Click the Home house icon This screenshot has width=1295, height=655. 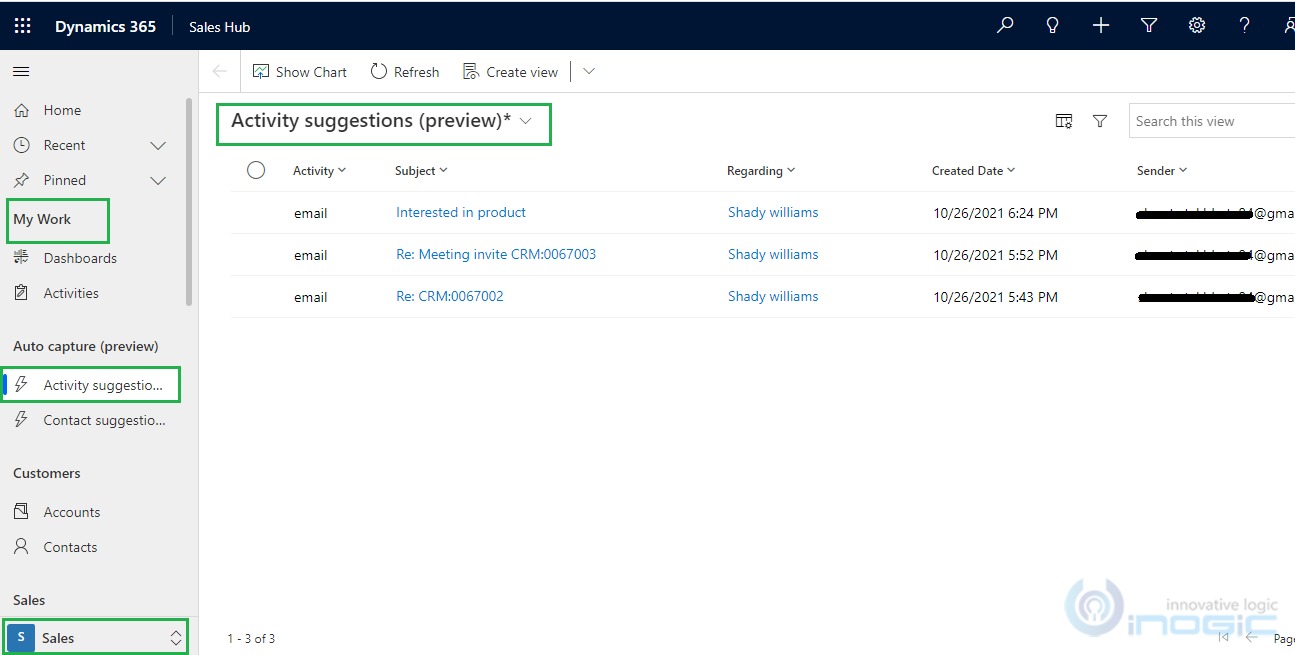(21, 110)
